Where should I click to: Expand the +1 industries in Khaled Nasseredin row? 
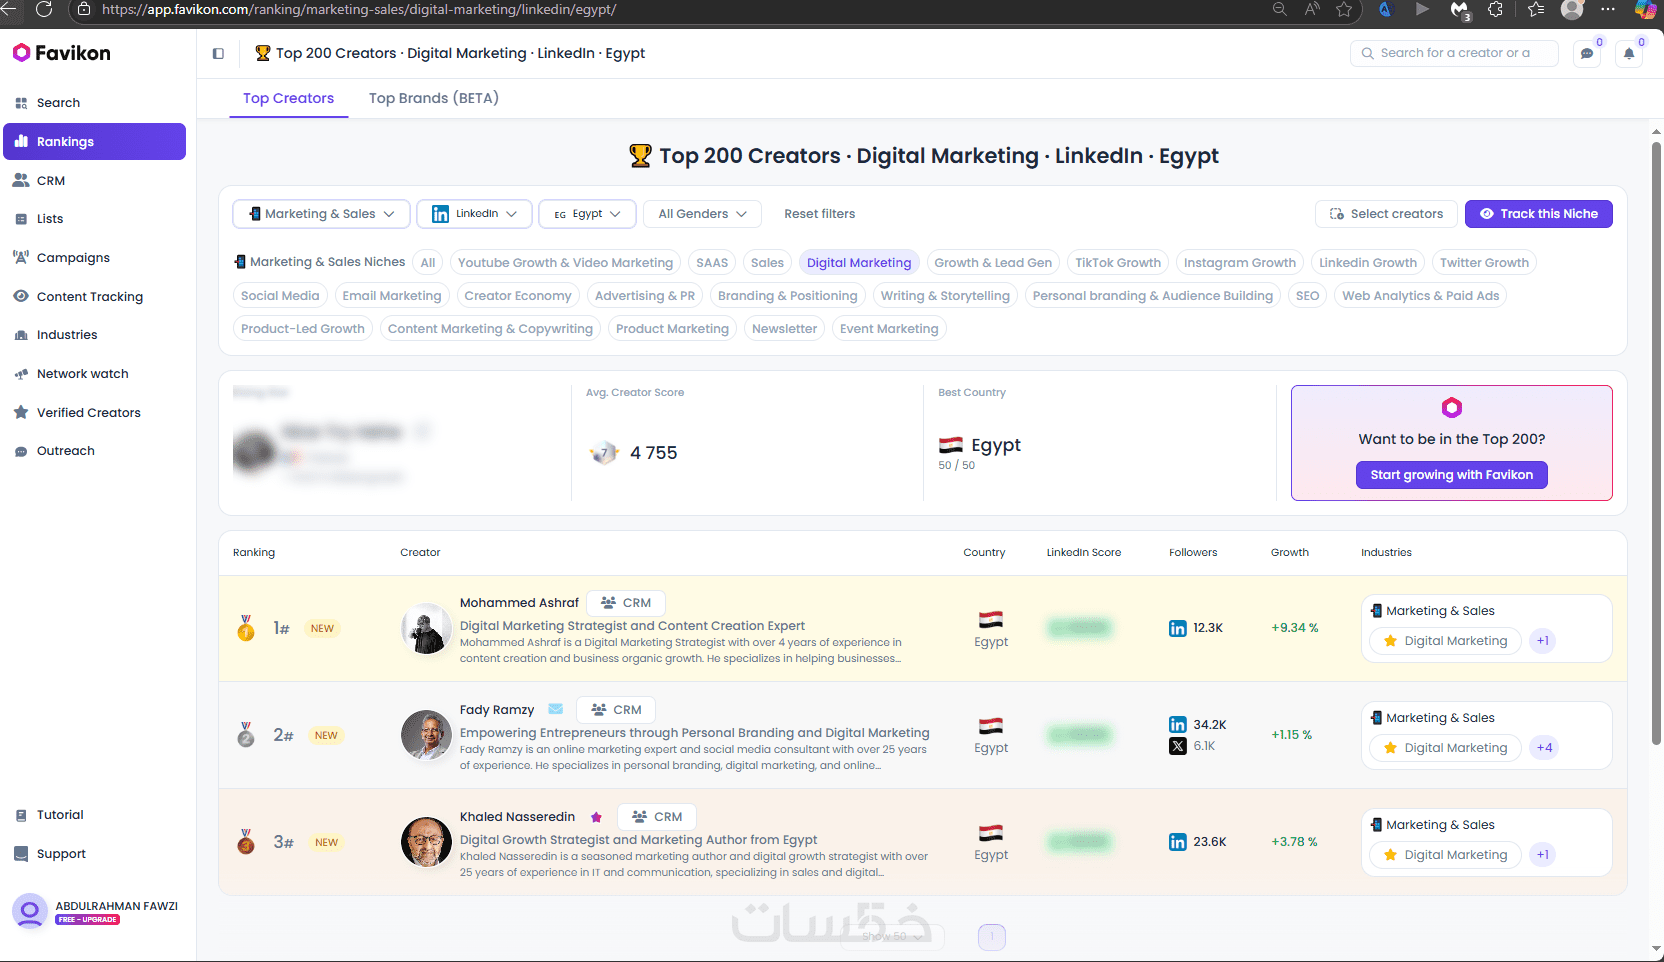pyautogui.click(x=1543, y=855)
